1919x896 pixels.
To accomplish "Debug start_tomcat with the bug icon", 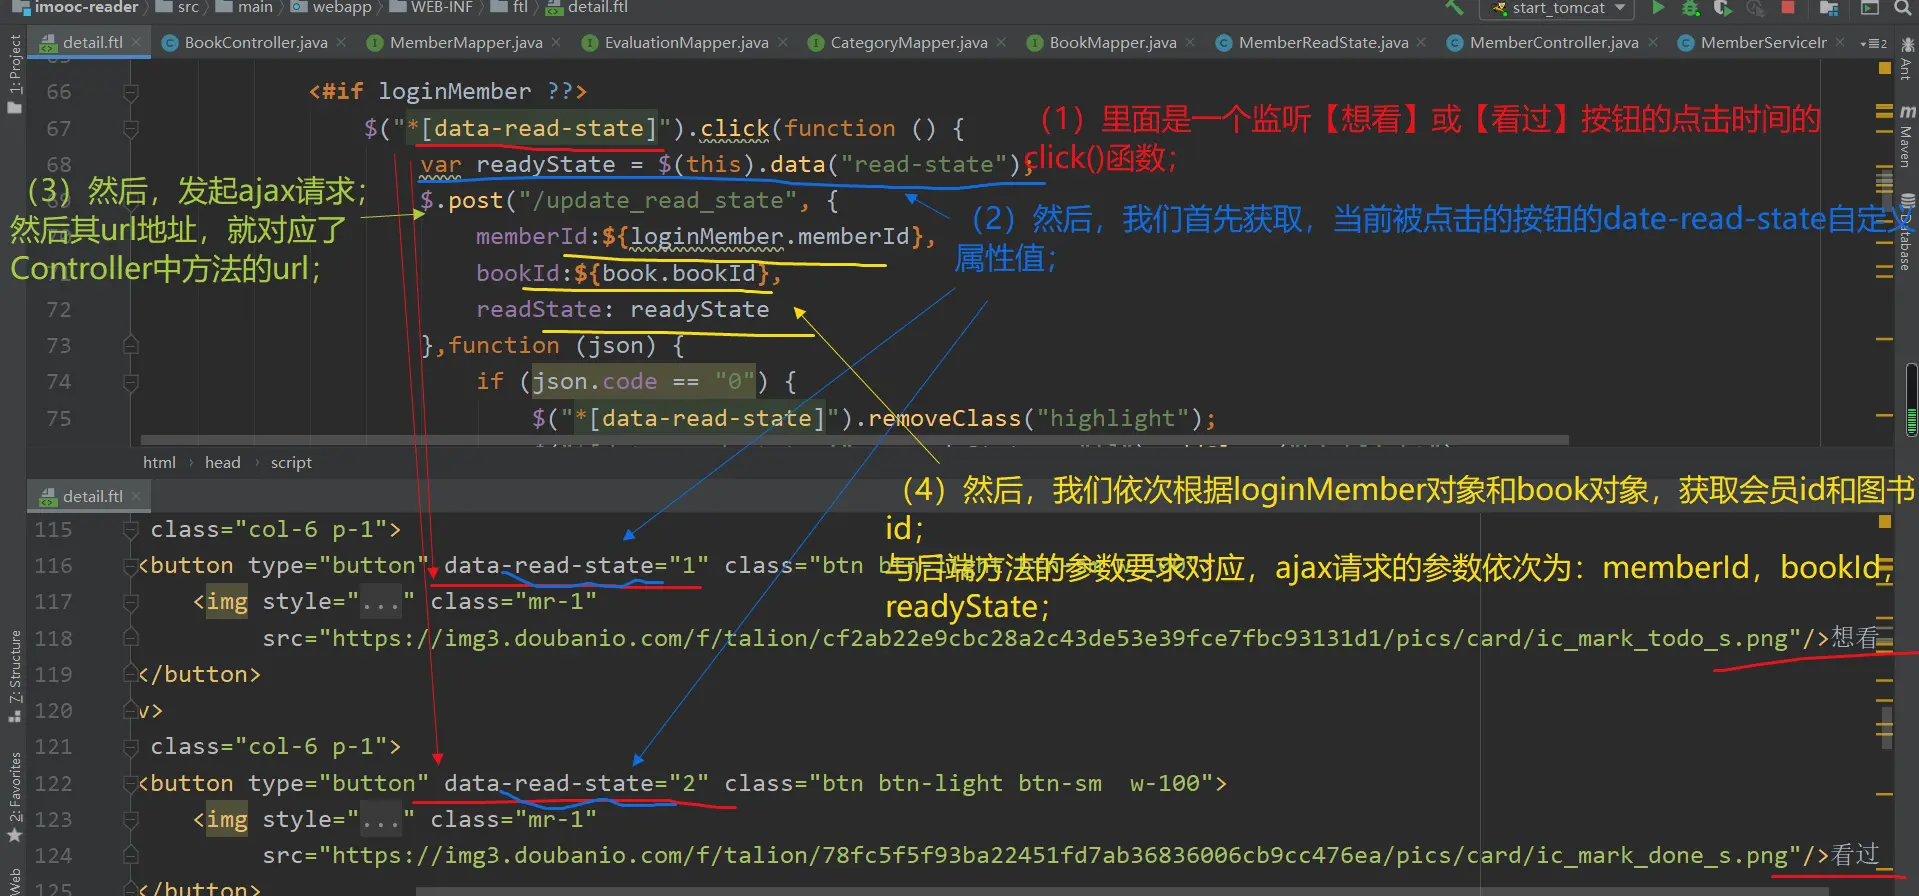I will pos(1691,8).
